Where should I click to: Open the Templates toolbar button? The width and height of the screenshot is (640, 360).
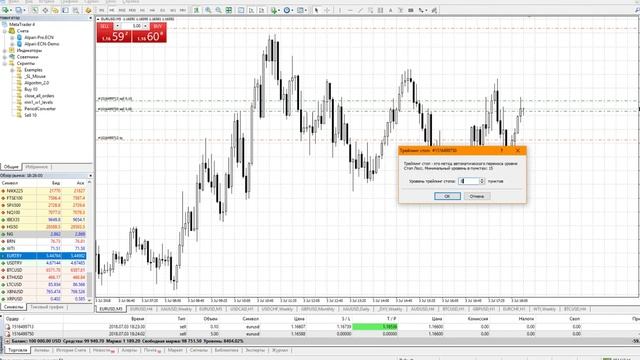pos(300,10)
